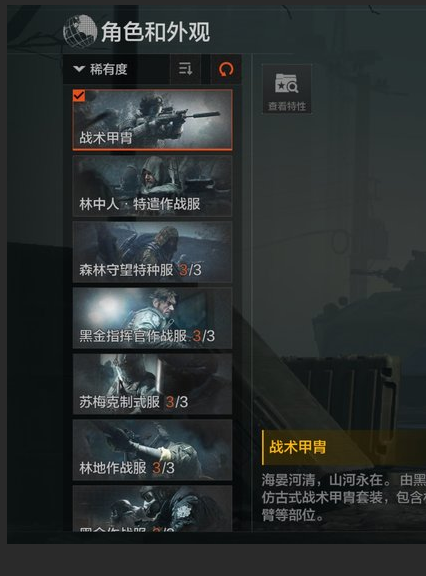
Task: Click the orange refresh reset icon
Action: [226, 69]
